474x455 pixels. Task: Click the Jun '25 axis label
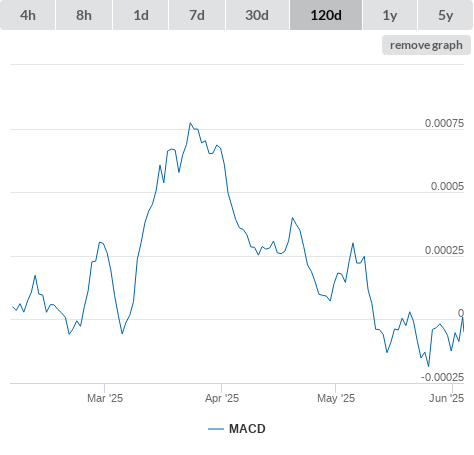coord(446,398)
